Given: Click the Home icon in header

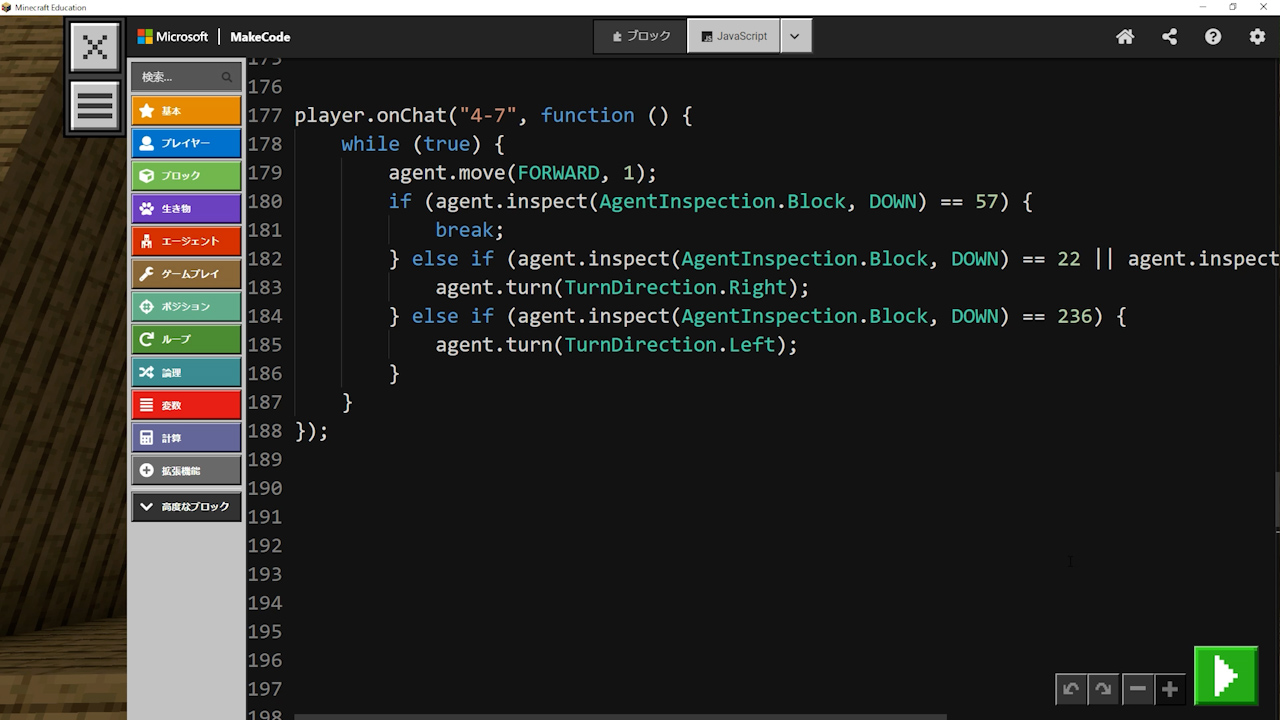Looking at the screenshot, I should 1125,37.
